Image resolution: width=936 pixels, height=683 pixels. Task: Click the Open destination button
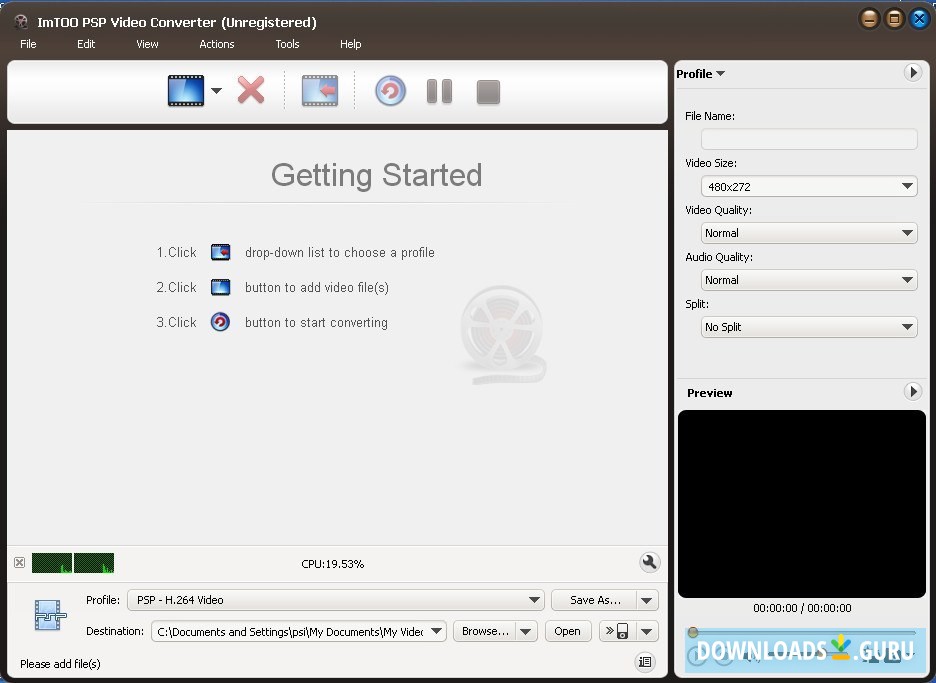(x=568, y=631)
